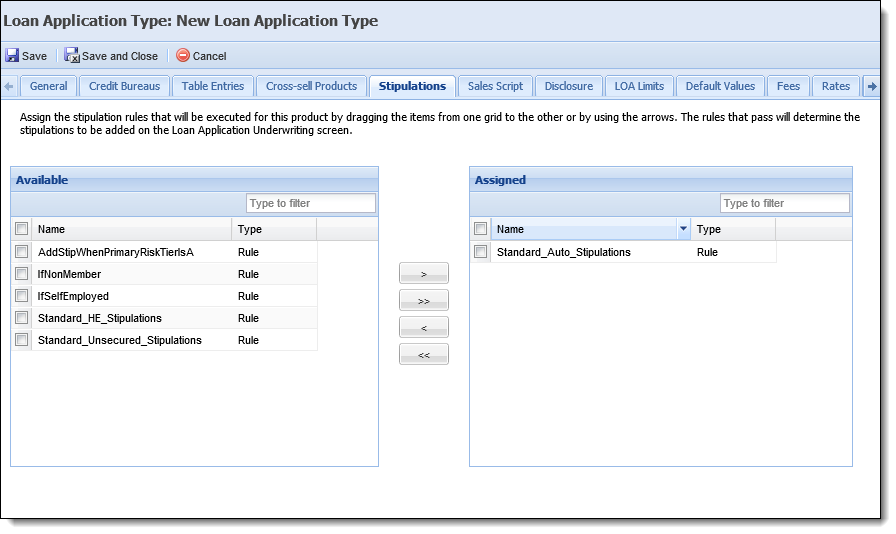Check the AddStipWhenPrimaryRiskTierIsA checkbox
The width and height of the screenshot is (896, 534).
coord(22,252)
